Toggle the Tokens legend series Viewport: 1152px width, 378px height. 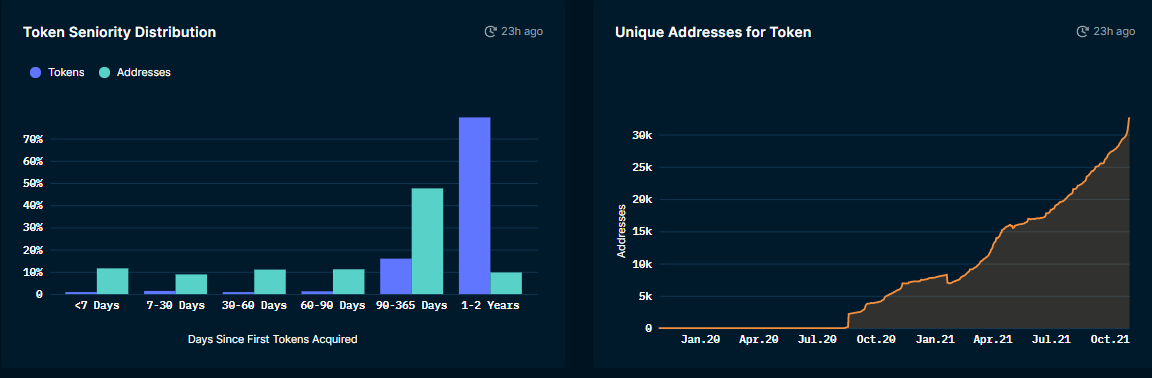coord(57,72)
